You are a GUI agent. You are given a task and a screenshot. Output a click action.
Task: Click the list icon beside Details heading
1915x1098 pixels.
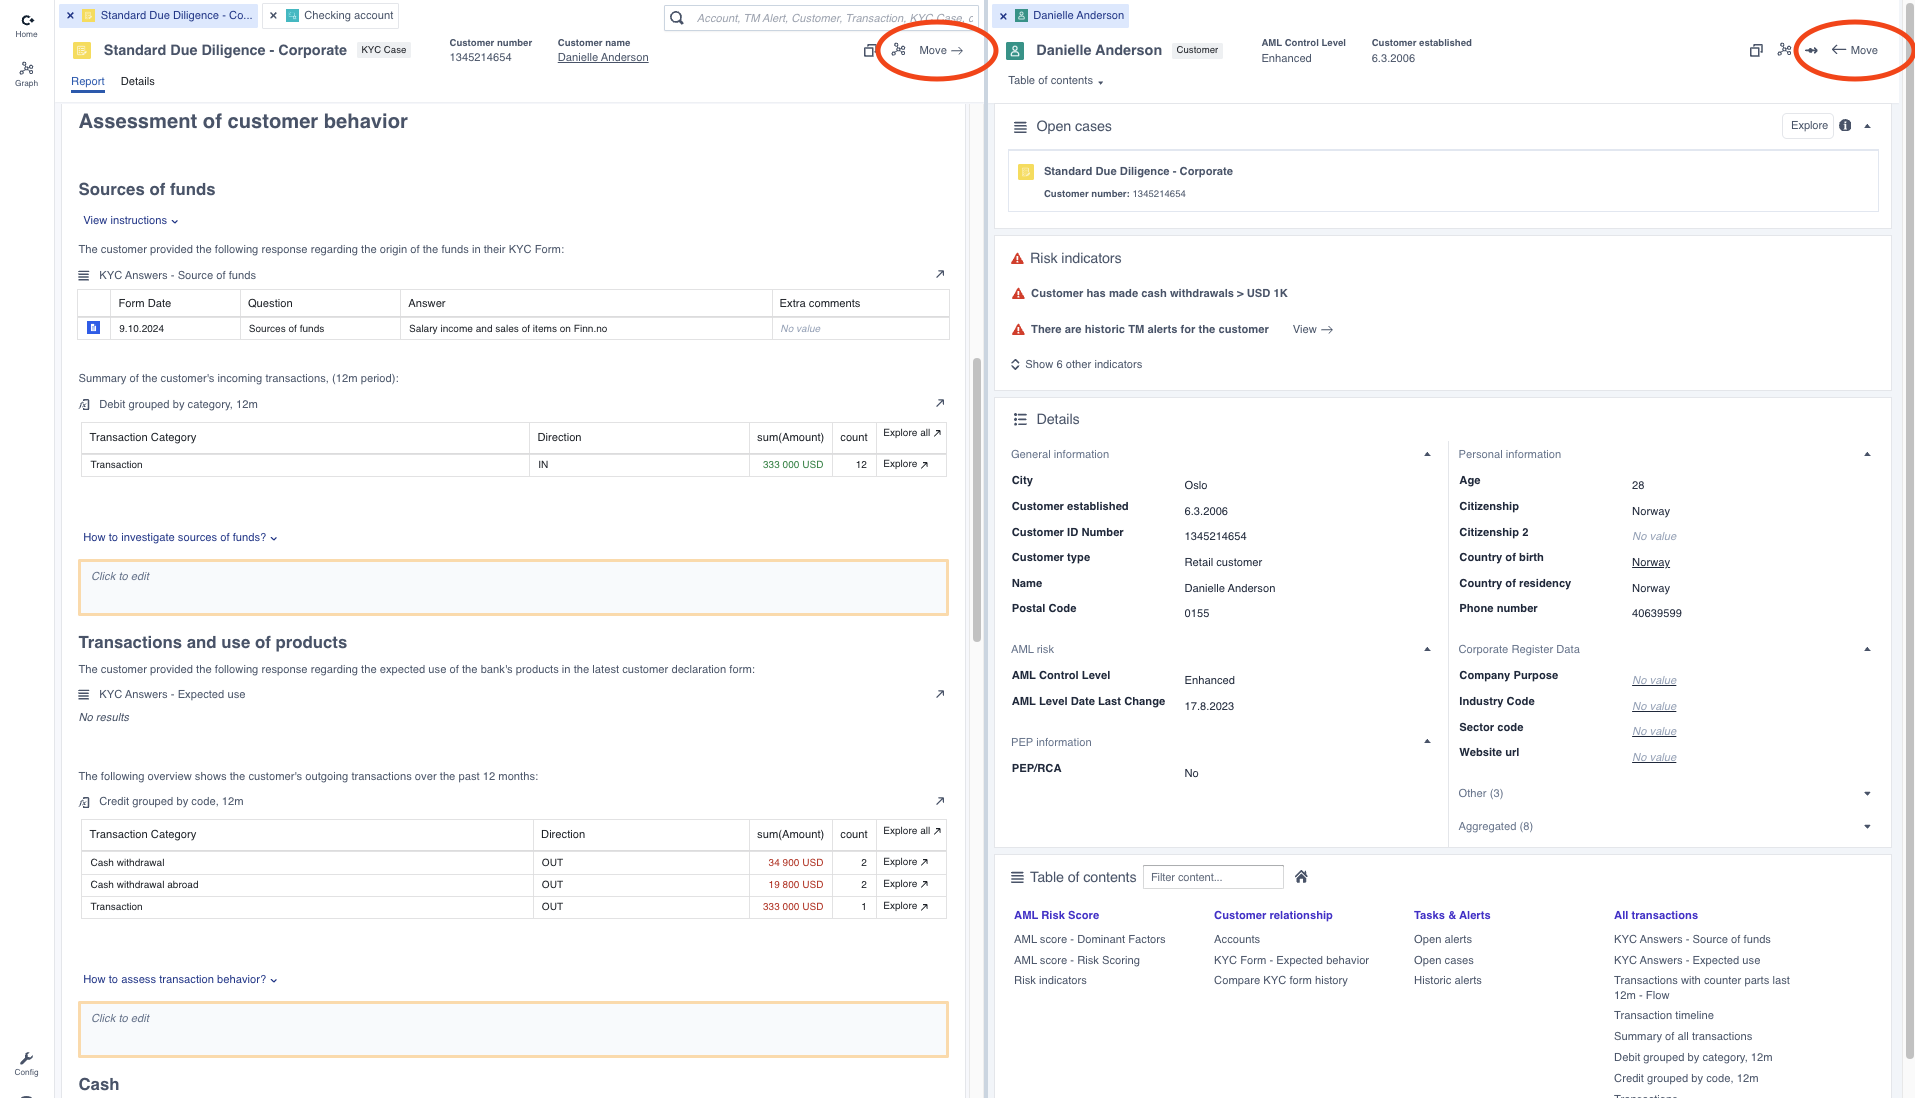click(1020, 420)
